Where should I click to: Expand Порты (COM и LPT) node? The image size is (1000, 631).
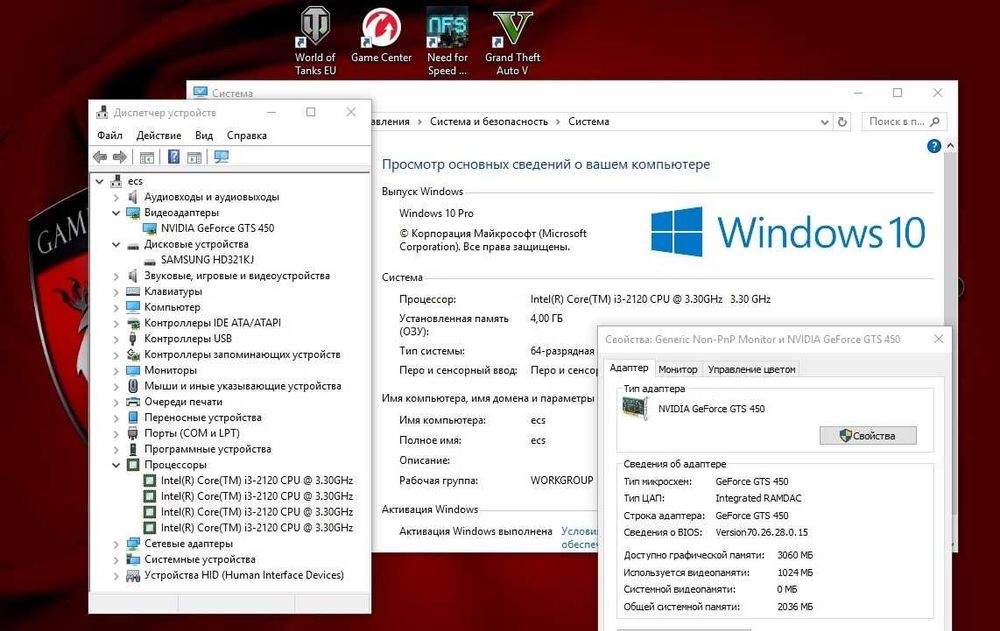click(115, 433)
